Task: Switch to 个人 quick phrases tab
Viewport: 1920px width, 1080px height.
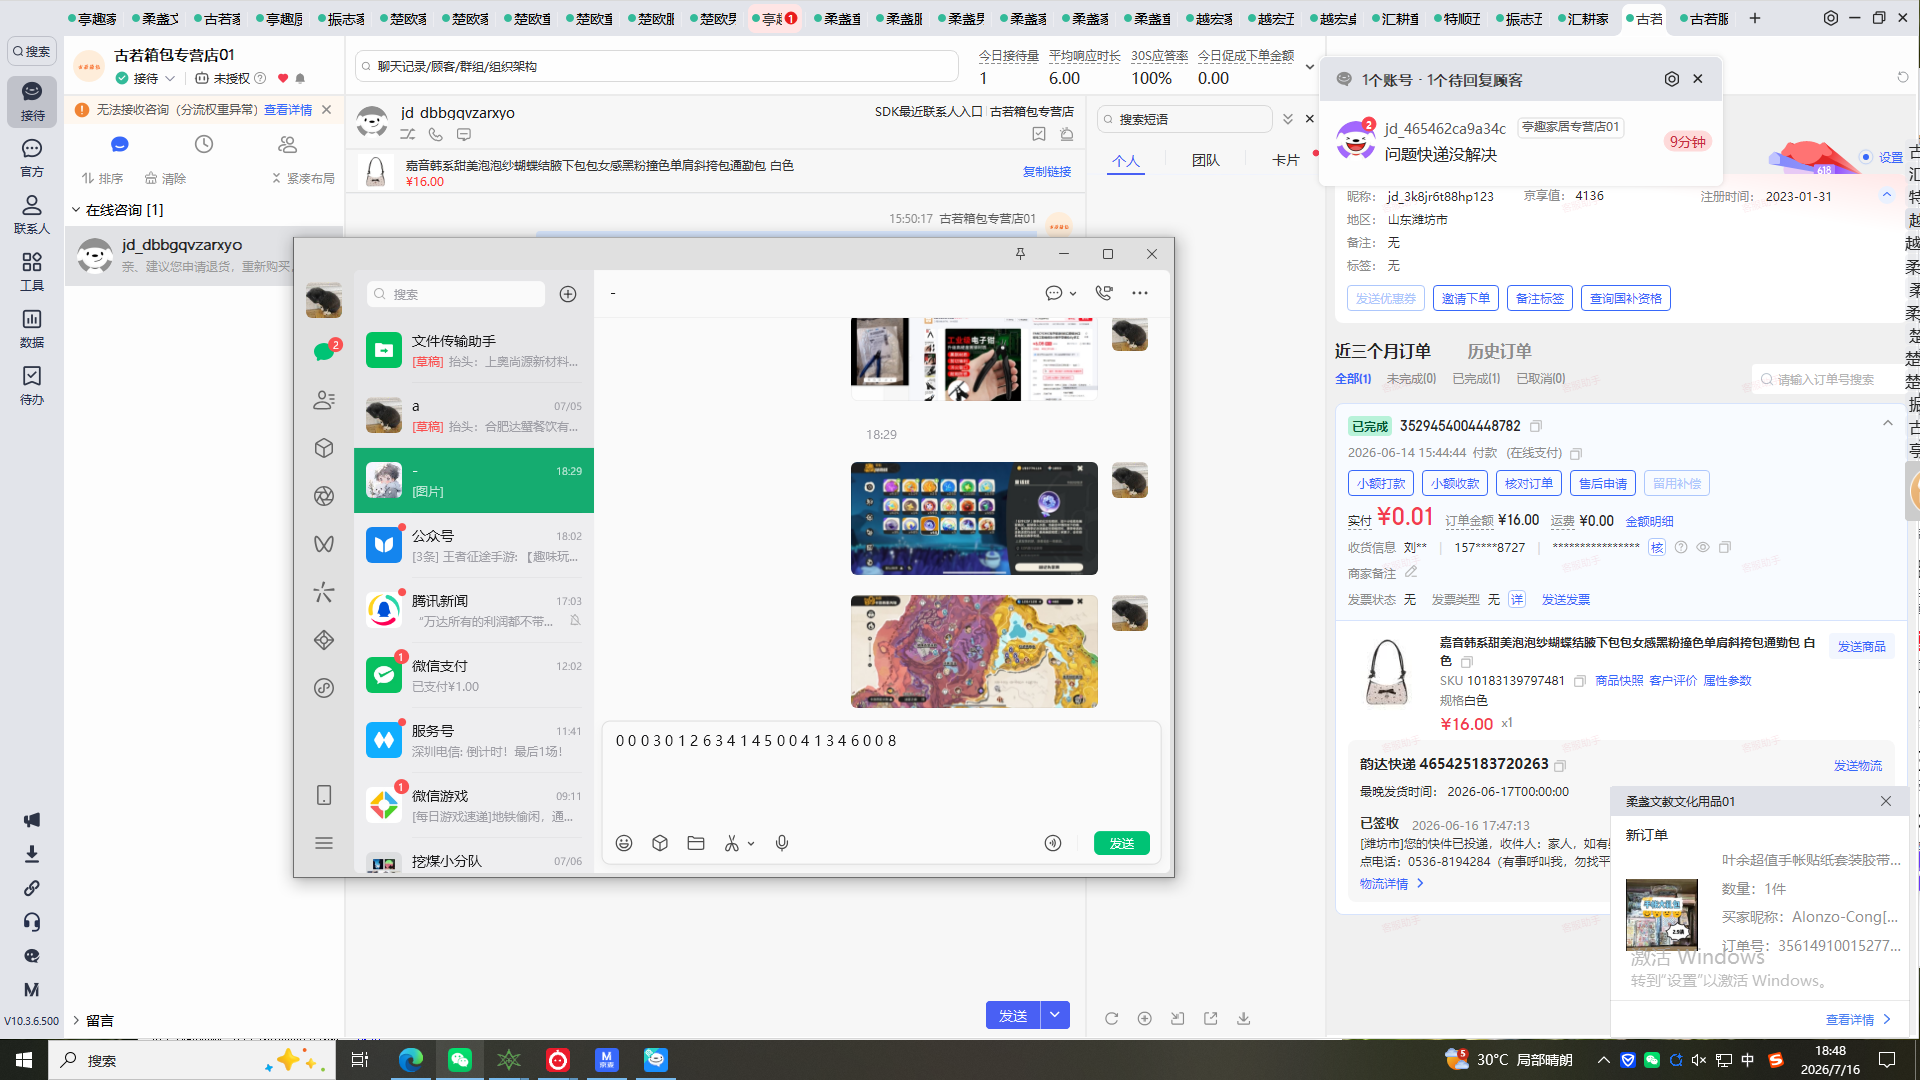Action: point(1126,160)
